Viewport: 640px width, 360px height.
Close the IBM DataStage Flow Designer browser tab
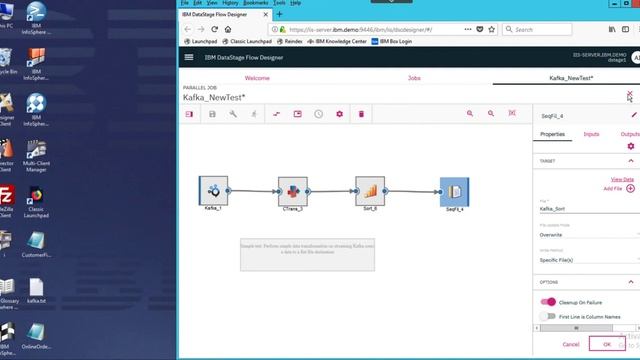tap(266, 14)
